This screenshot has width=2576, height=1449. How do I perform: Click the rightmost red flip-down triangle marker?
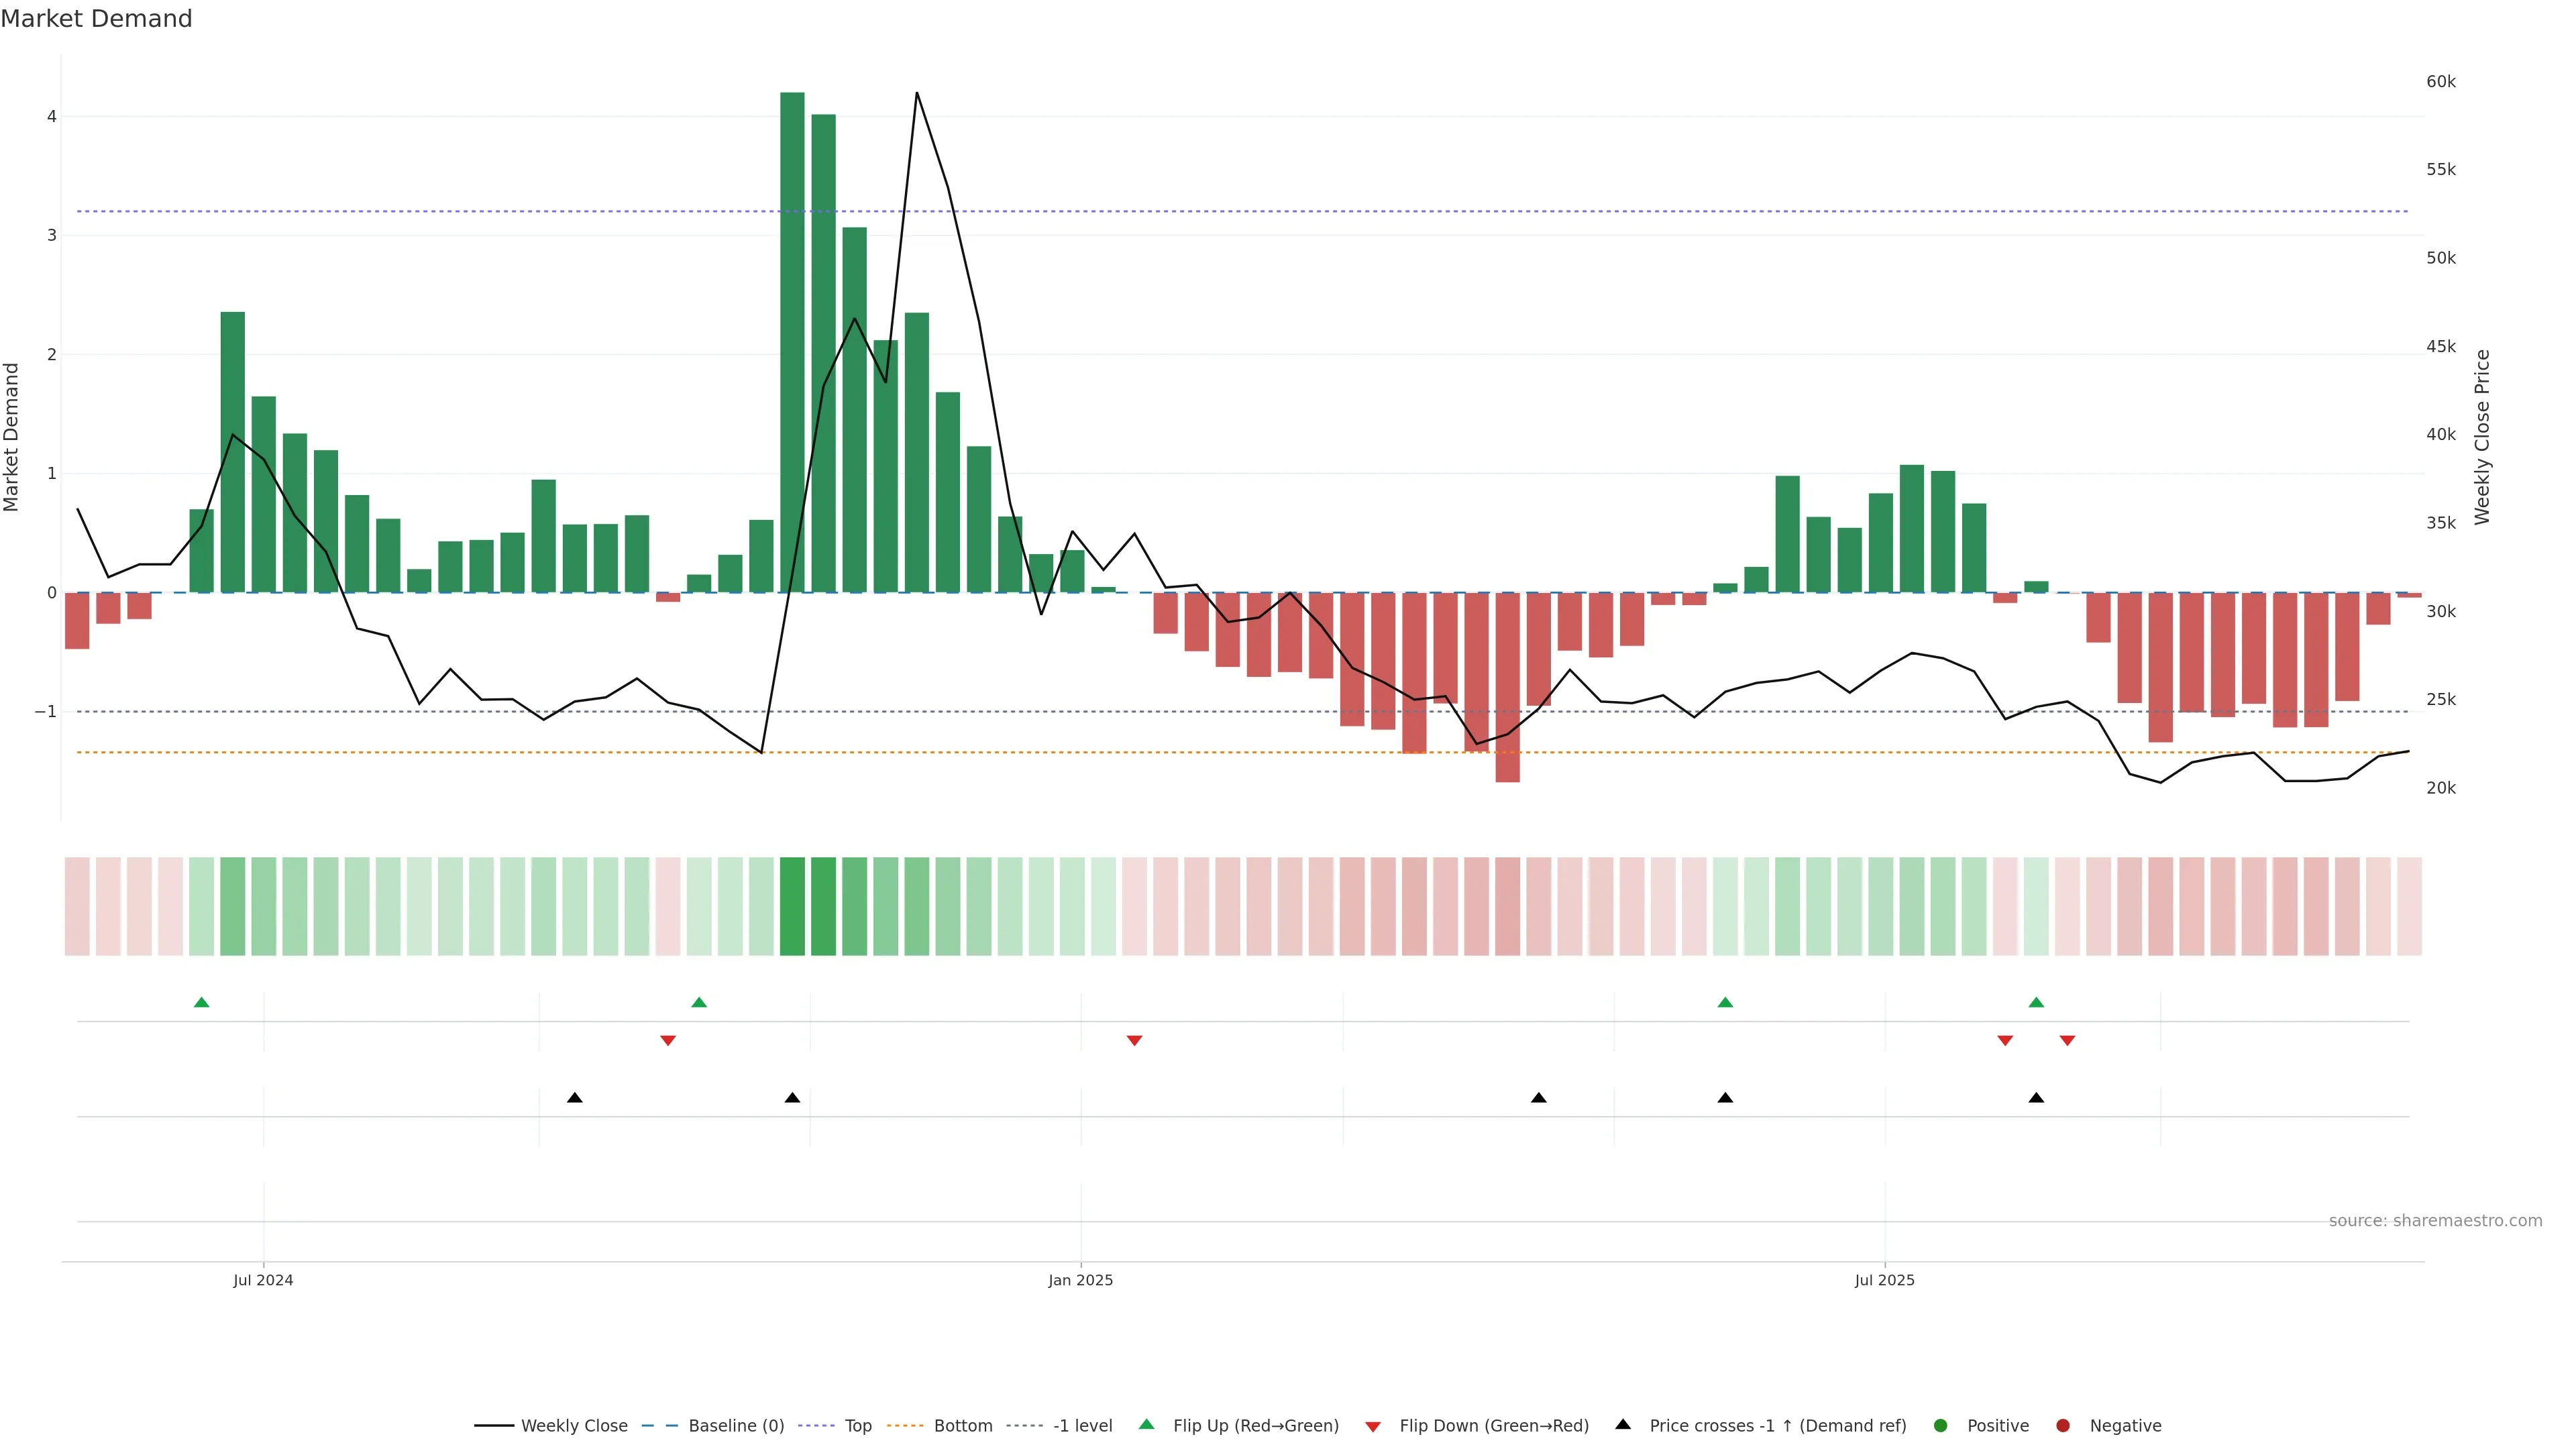[x=2067, y=1041]
